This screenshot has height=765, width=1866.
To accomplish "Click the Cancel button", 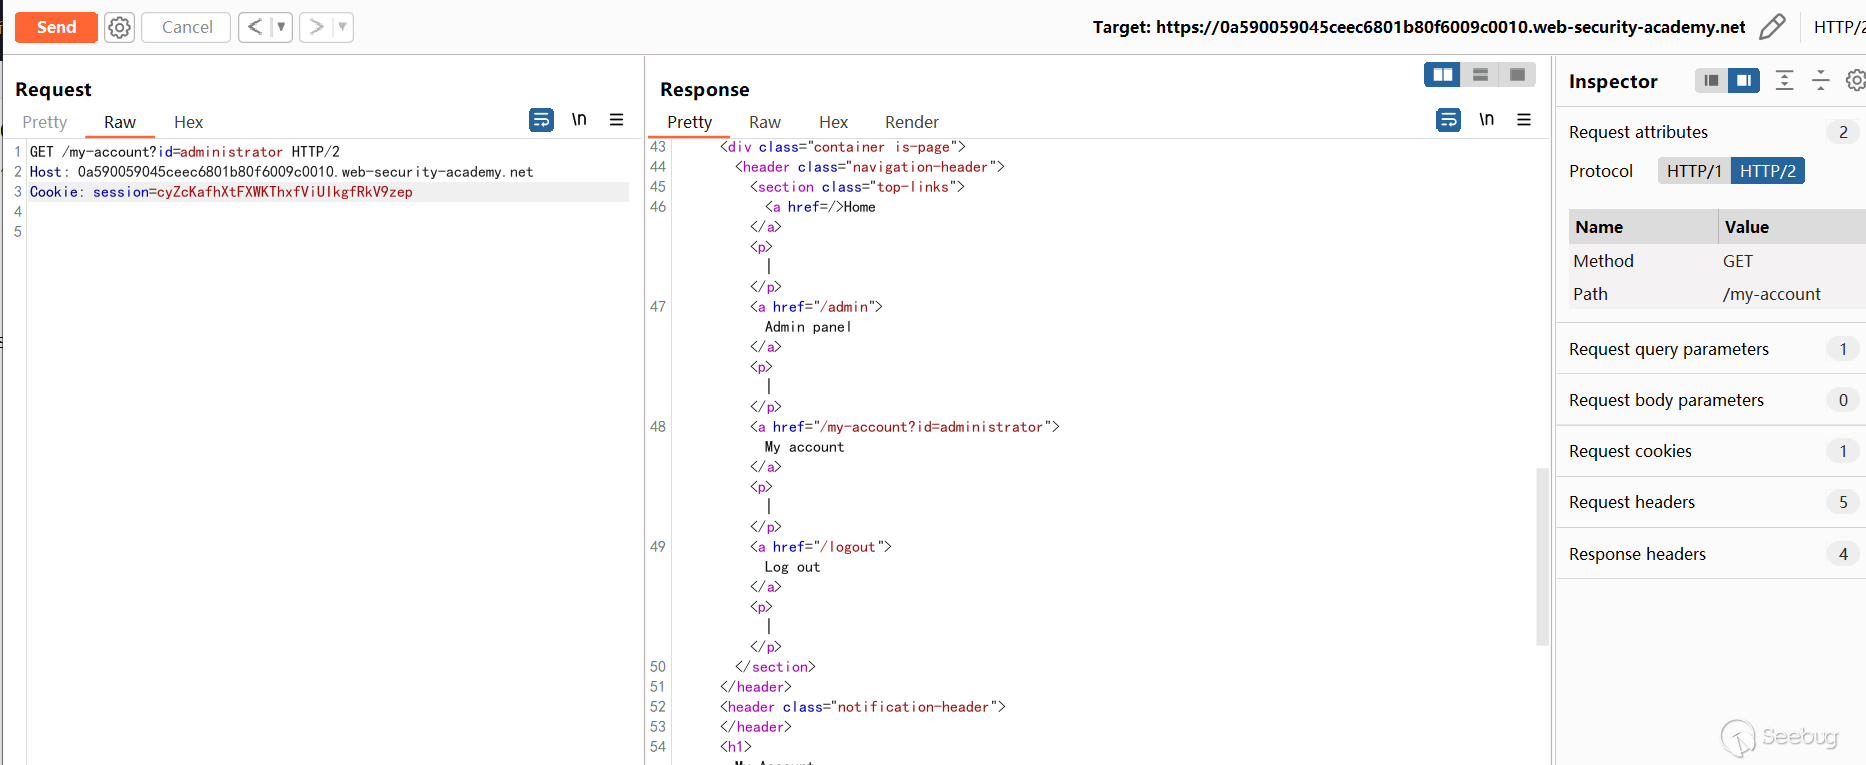I will pyautogui.click(x=187, y=27).
